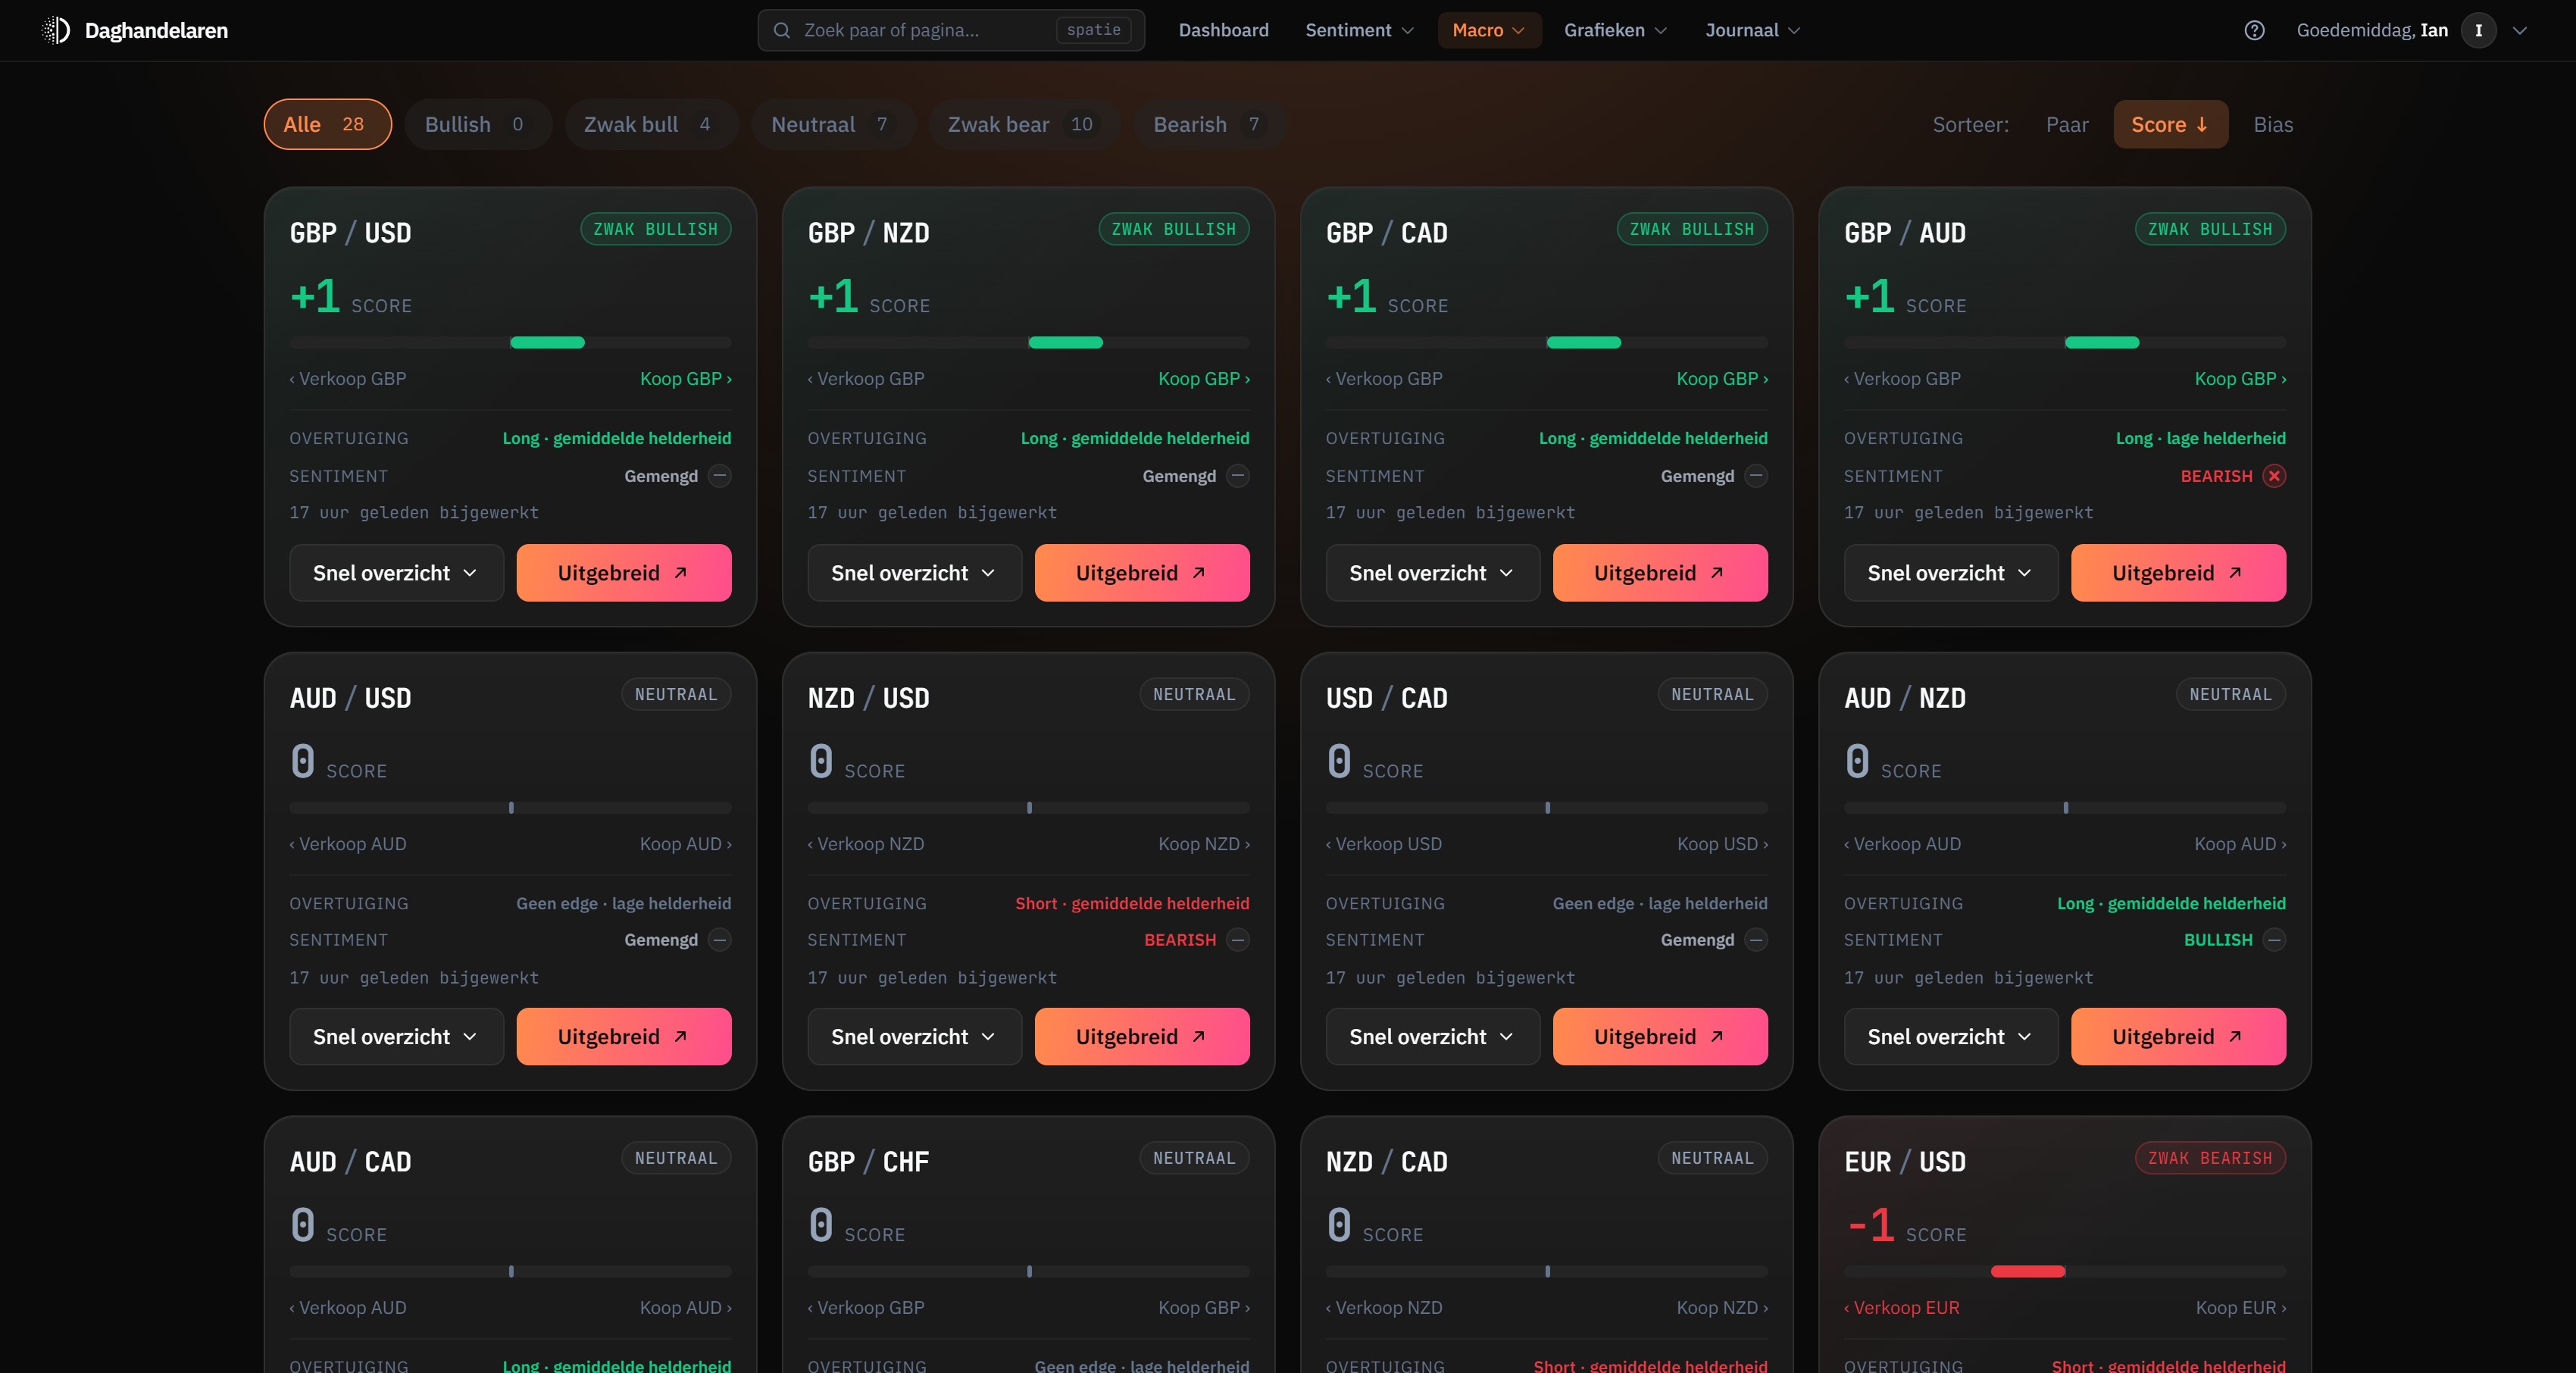Click the red BEARISH x icon on GBP / AUD

coord(2274,476)
